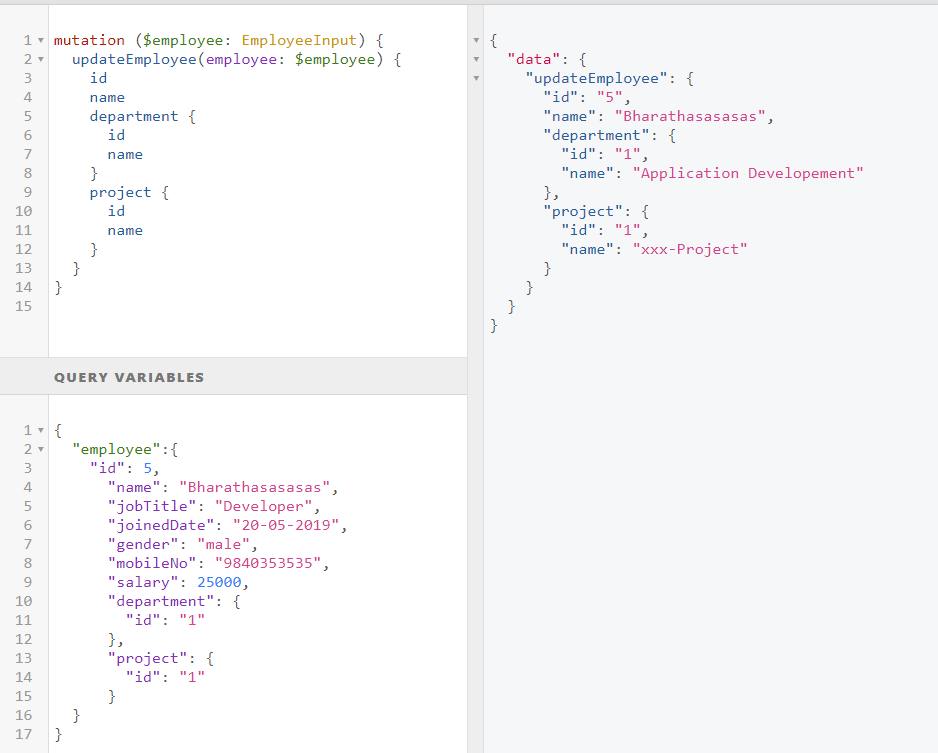Click "data" key in response pane
Screen dimensions: 938x753
pos(534,59)
